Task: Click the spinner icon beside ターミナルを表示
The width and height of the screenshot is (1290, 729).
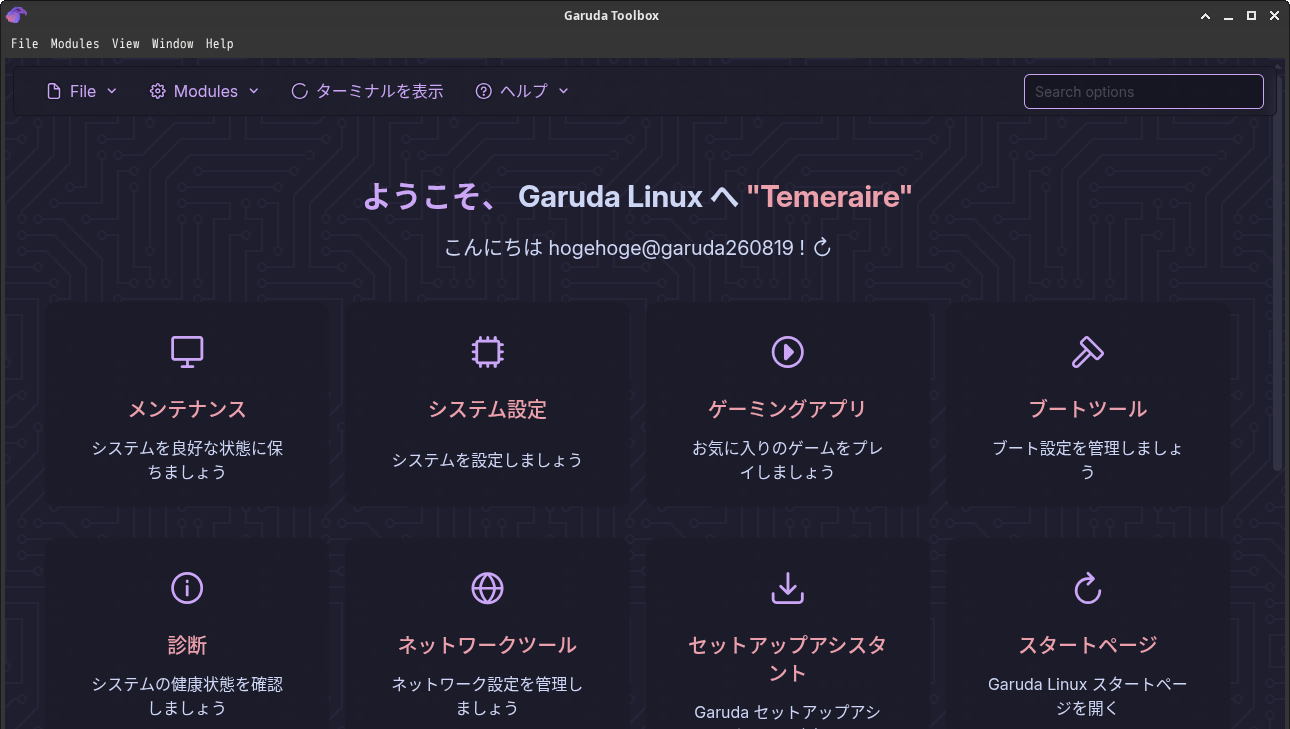Action: [299, 91]
